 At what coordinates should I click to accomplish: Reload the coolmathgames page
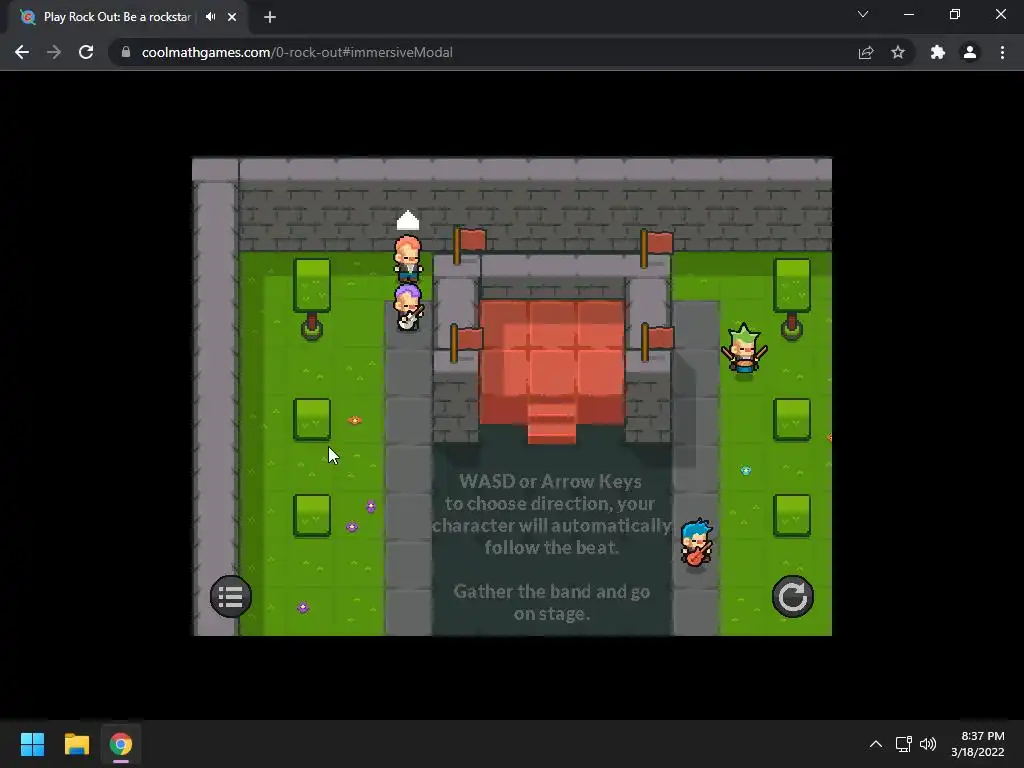pyautogui.click(x=86, y=52)
